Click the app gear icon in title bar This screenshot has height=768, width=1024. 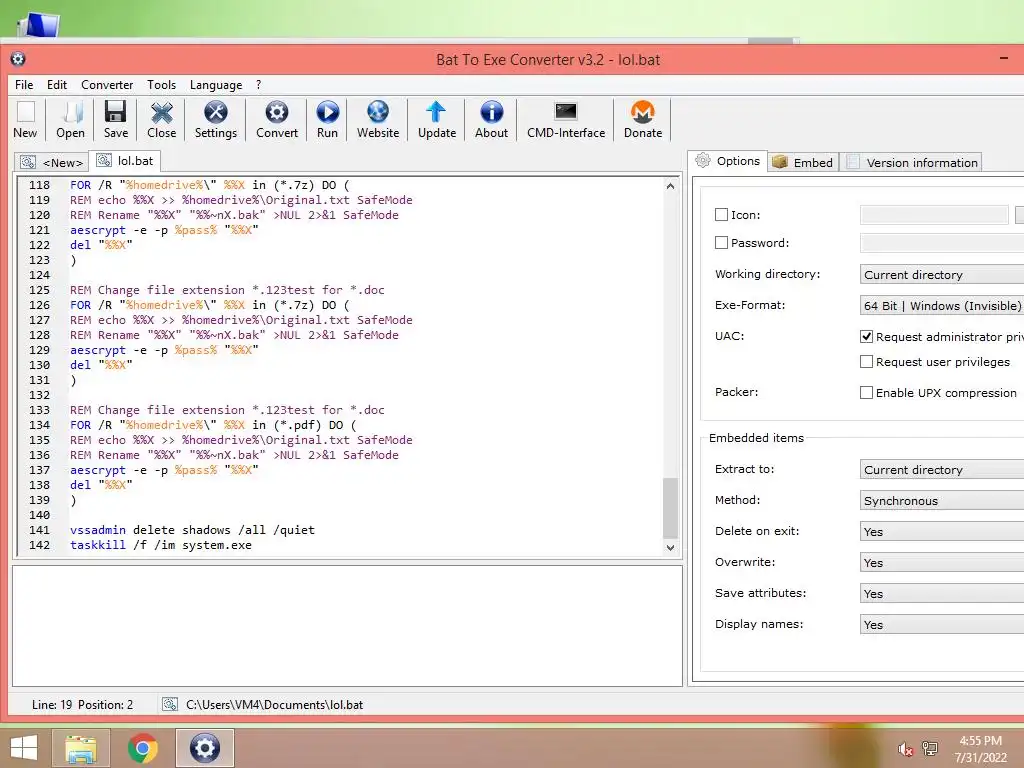pos(18,59)
